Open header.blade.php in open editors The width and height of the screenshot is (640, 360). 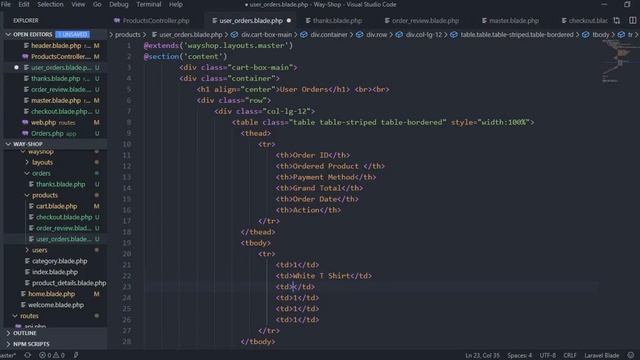coord(56,46)
